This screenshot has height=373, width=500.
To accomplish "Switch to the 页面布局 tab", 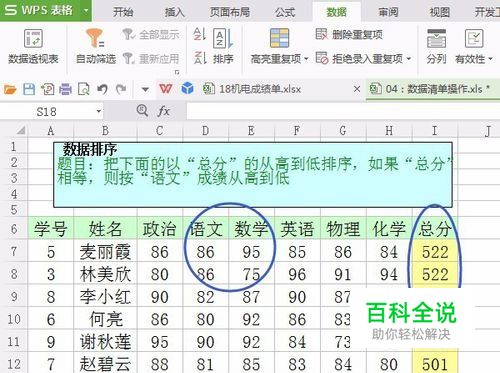I will [230, 12].
